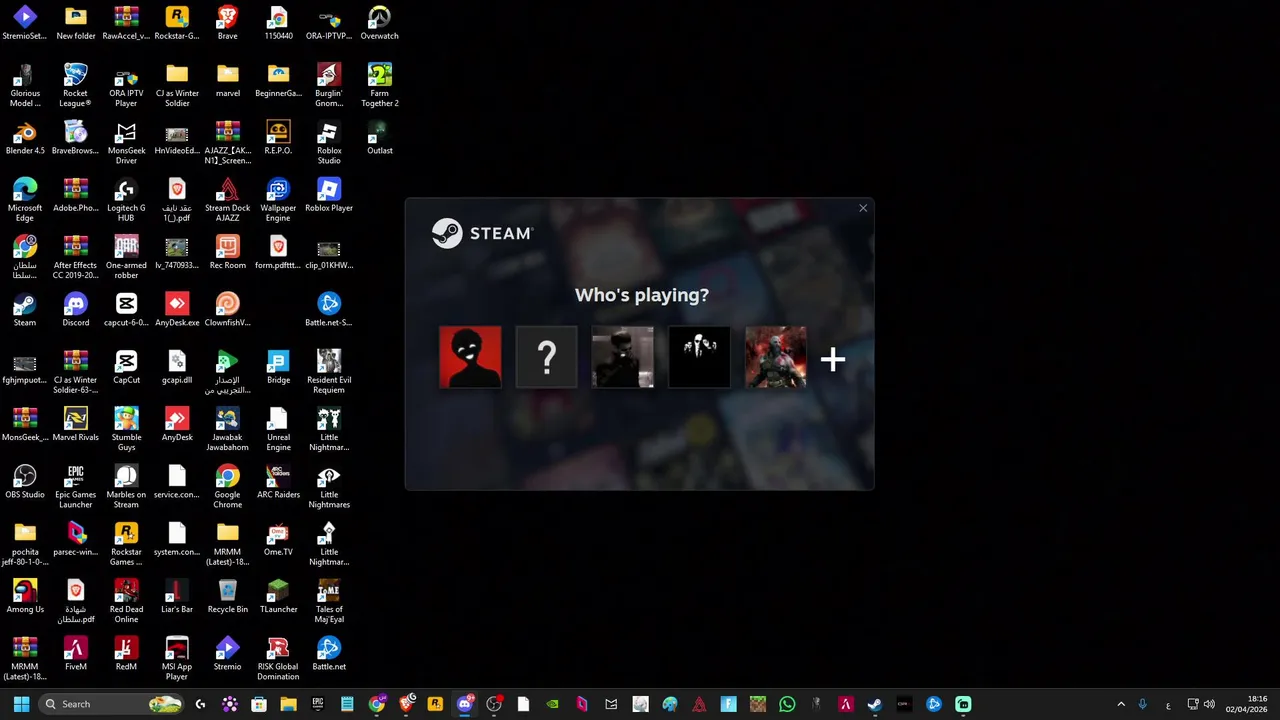
Task: Launch Stumble Guys from desktop
Action: tap(126, 429)
